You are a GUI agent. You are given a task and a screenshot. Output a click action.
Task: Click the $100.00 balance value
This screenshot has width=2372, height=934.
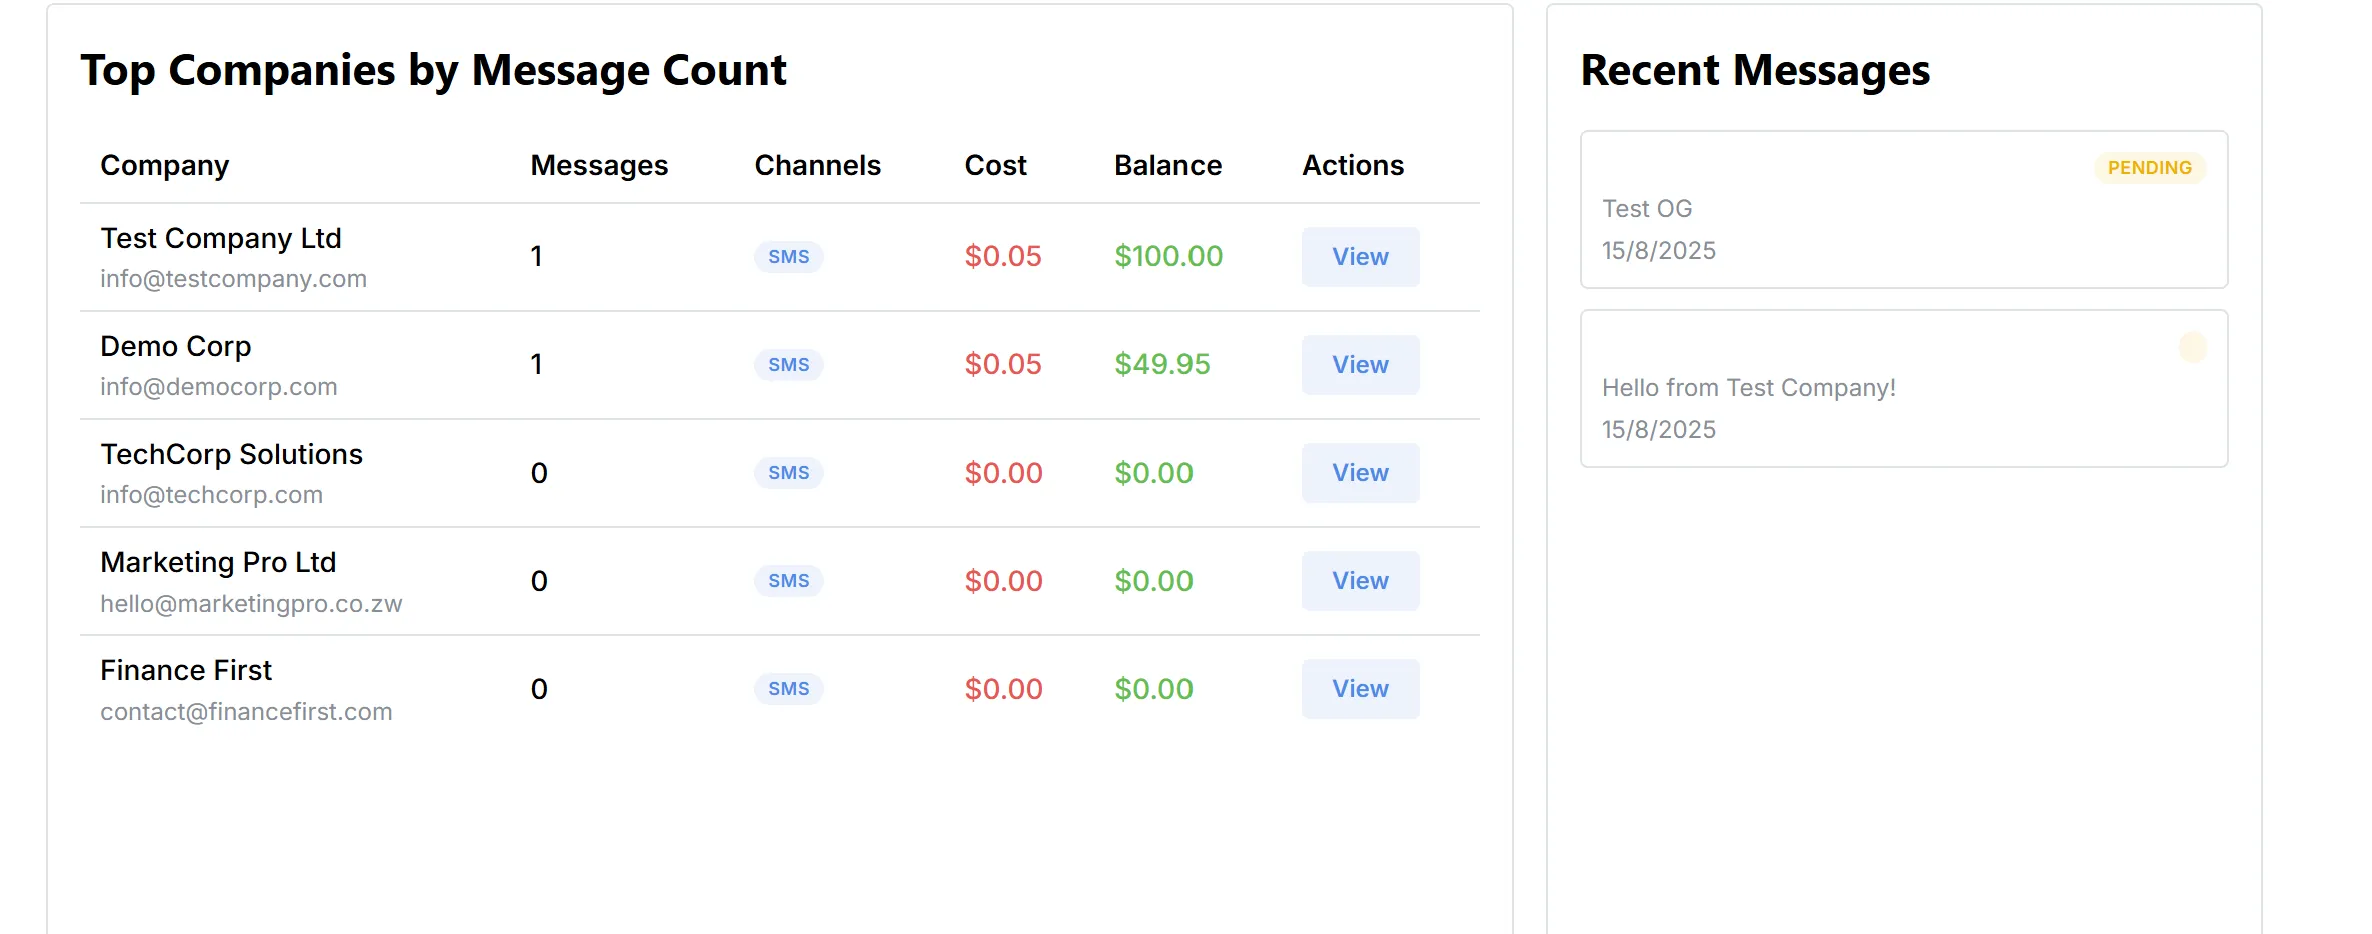[x=1168, y=257]
